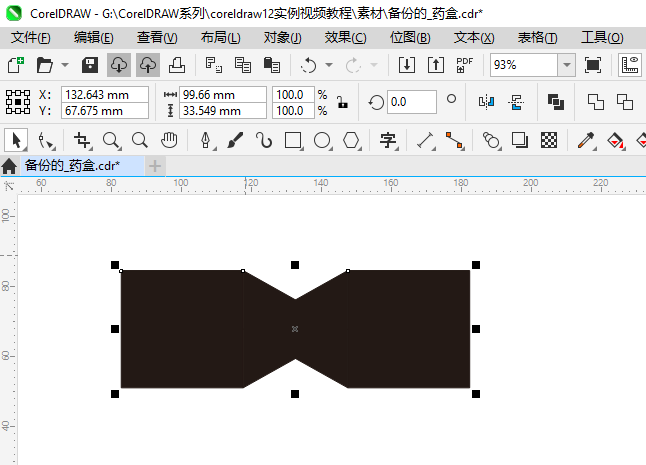
Task: Click the horizontal scale 100.0 field
Action: (x=293, y=95)
